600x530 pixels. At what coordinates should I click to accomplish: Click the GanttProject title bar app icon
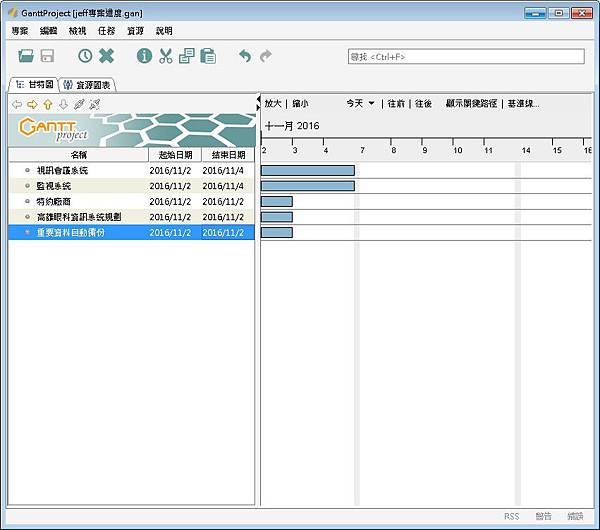(x=13, y=13)
